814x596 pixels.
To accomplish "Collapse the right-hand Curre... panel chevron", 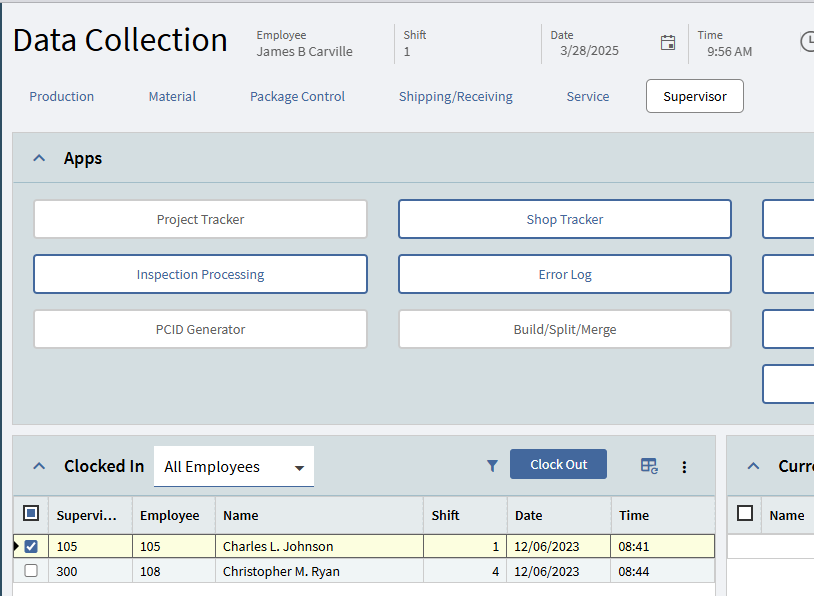I will click(x=753, y=466).
